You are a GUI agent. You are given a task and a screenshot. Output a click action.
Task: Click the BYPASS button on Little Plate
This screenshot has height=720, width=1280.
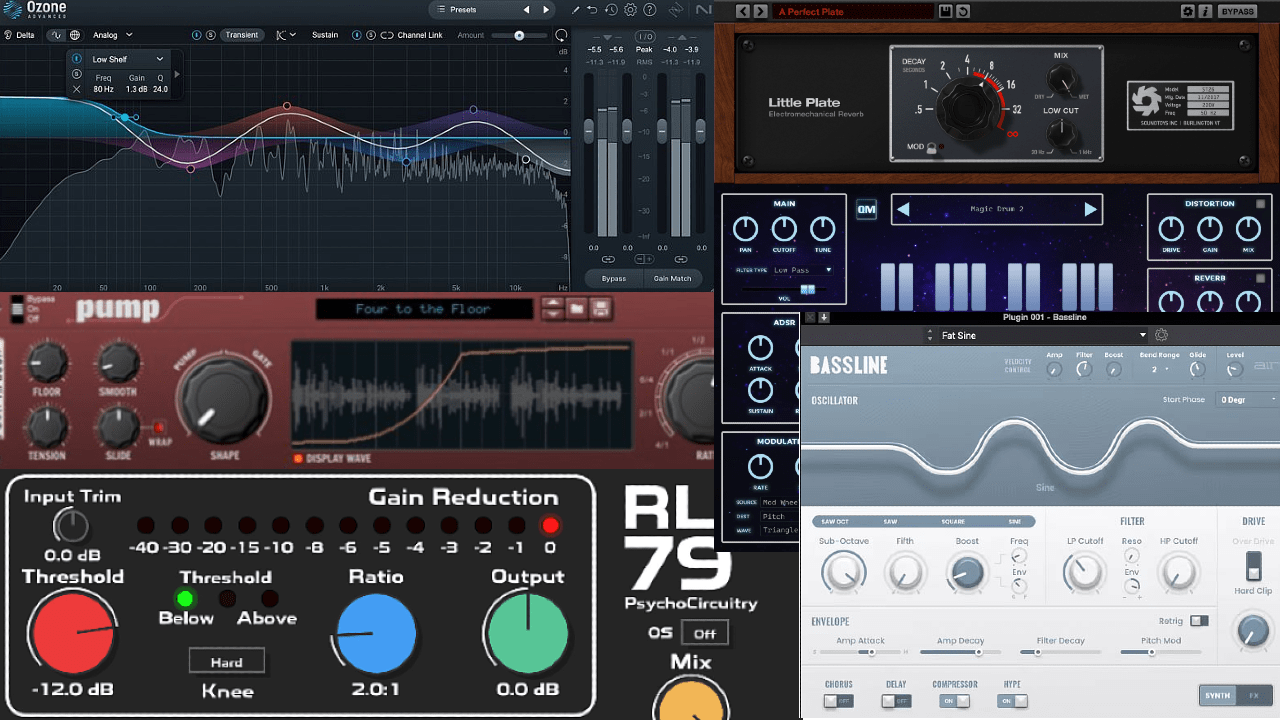pyautogui.click(x=1238, y=10)
